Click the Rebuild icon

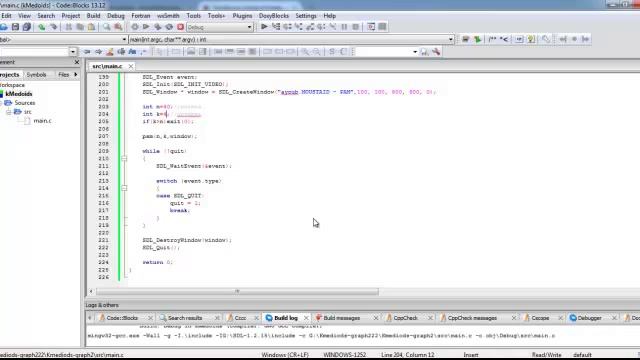pyautogui.click(x=169, y=27)
